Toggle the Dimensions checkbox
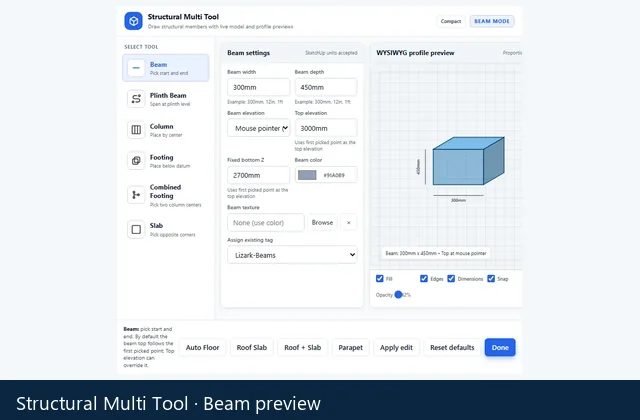 (451, 278)
